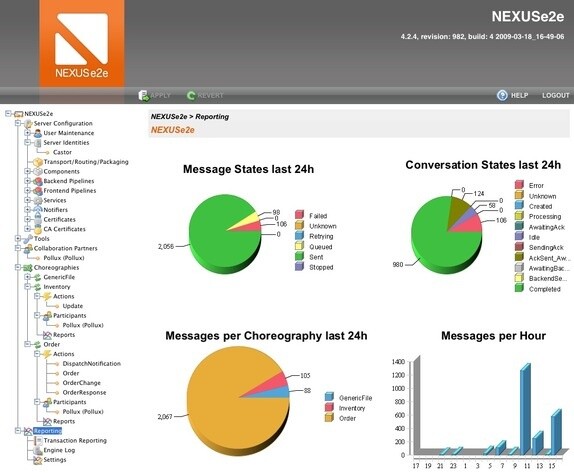The width and height of the screenshot is (574, 473).
Task: Expand the User Maintenance node
Action: click(27, 133)
